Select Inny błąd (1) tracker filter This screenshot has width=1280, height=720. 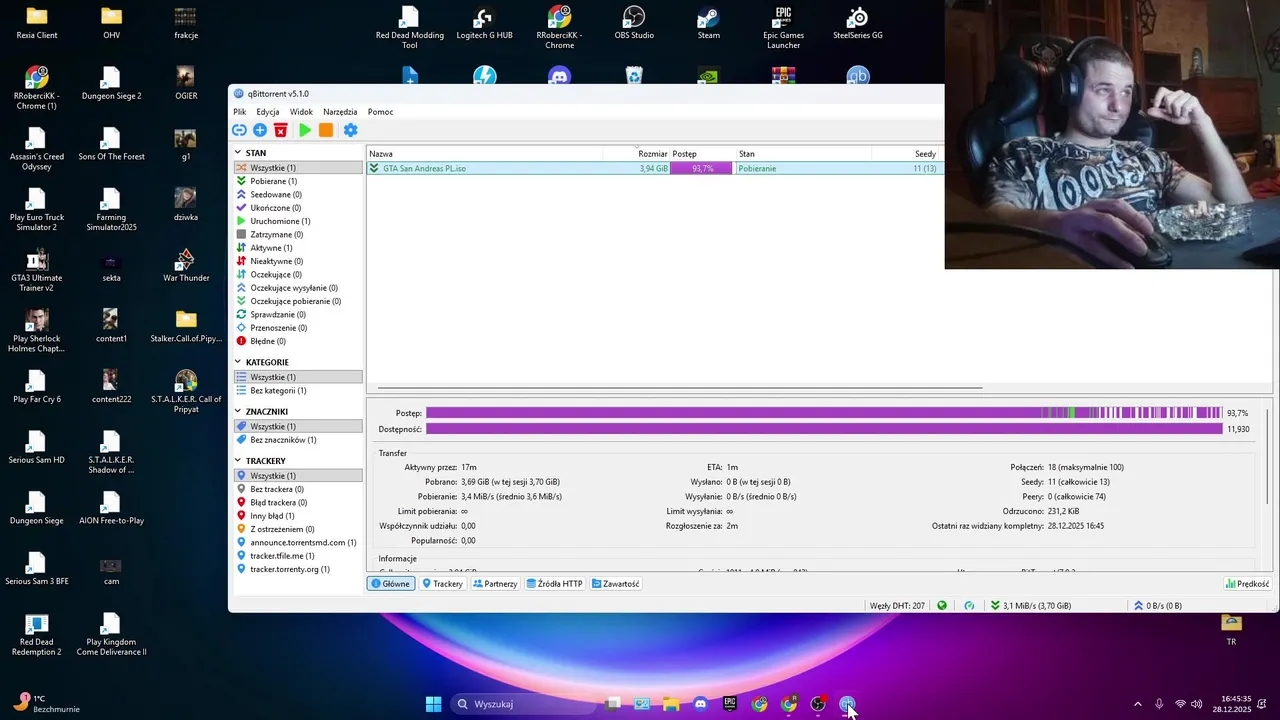pyautogui.click(x=298, y=516)
